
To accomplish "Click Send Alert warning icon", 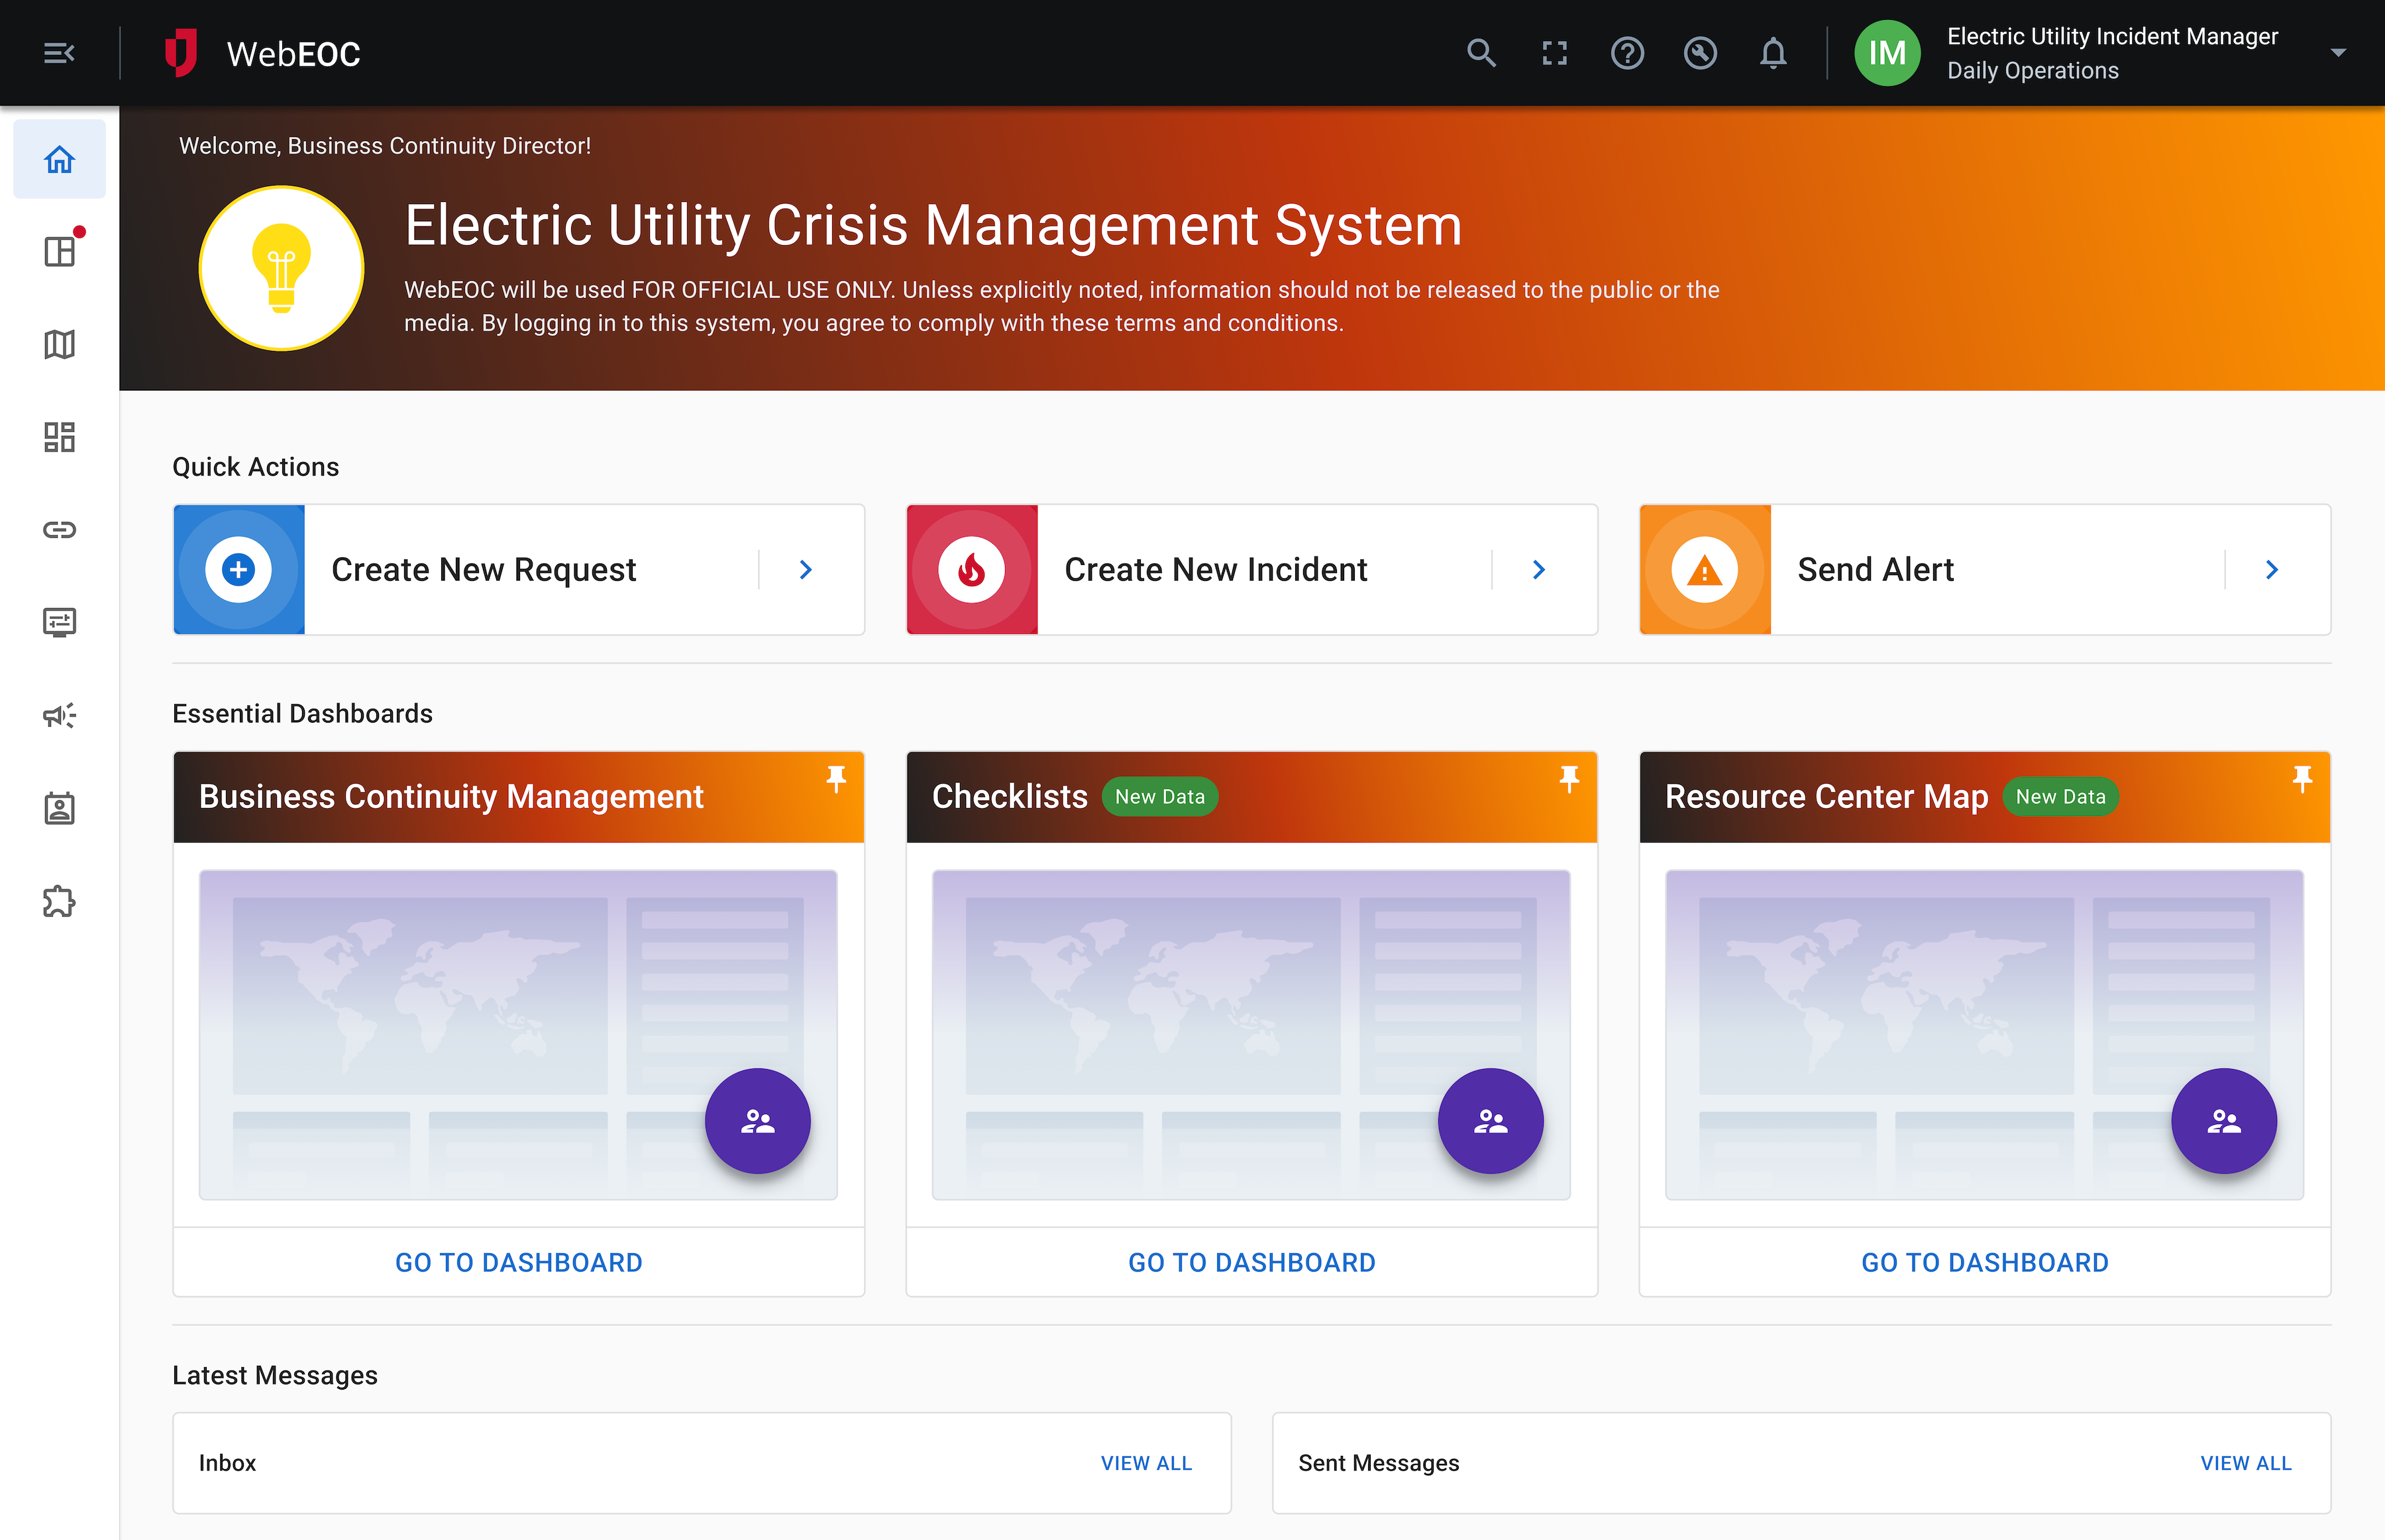I will [x=1705, y=570].
